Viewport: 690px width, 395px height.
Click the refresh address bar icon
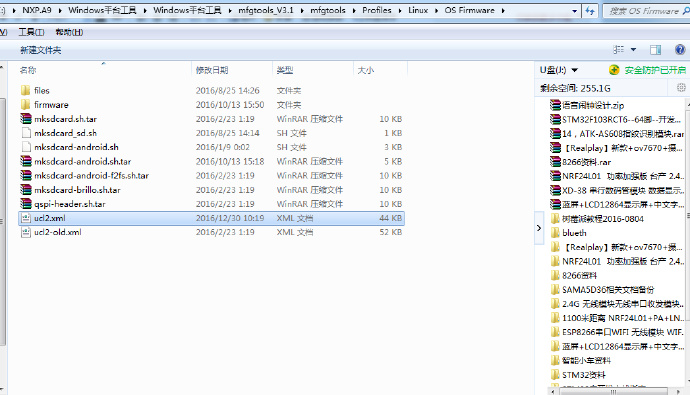(x=590, y=11)
